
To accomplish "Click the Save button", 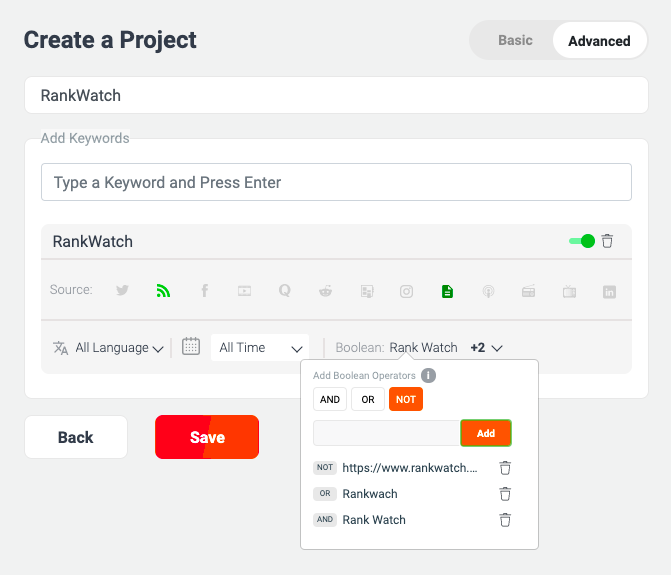I will pyautogui.click(x=207, y=437).
